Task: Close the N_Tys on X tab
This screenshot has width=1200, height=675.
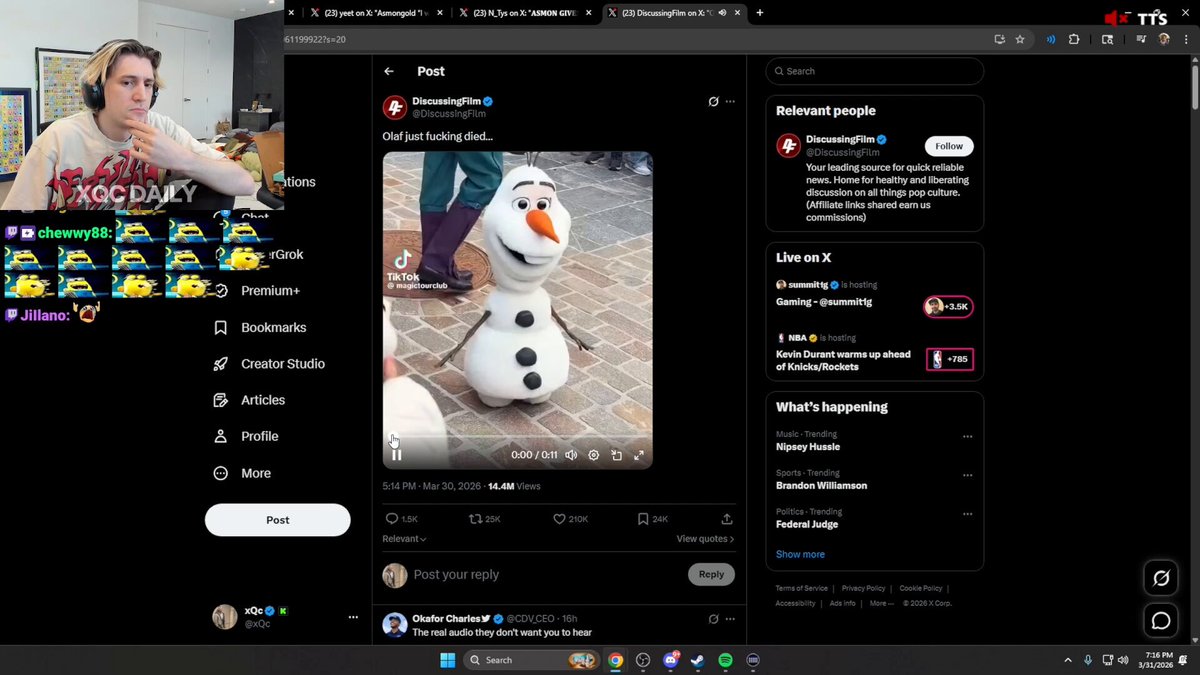Action: click(589, 13)
